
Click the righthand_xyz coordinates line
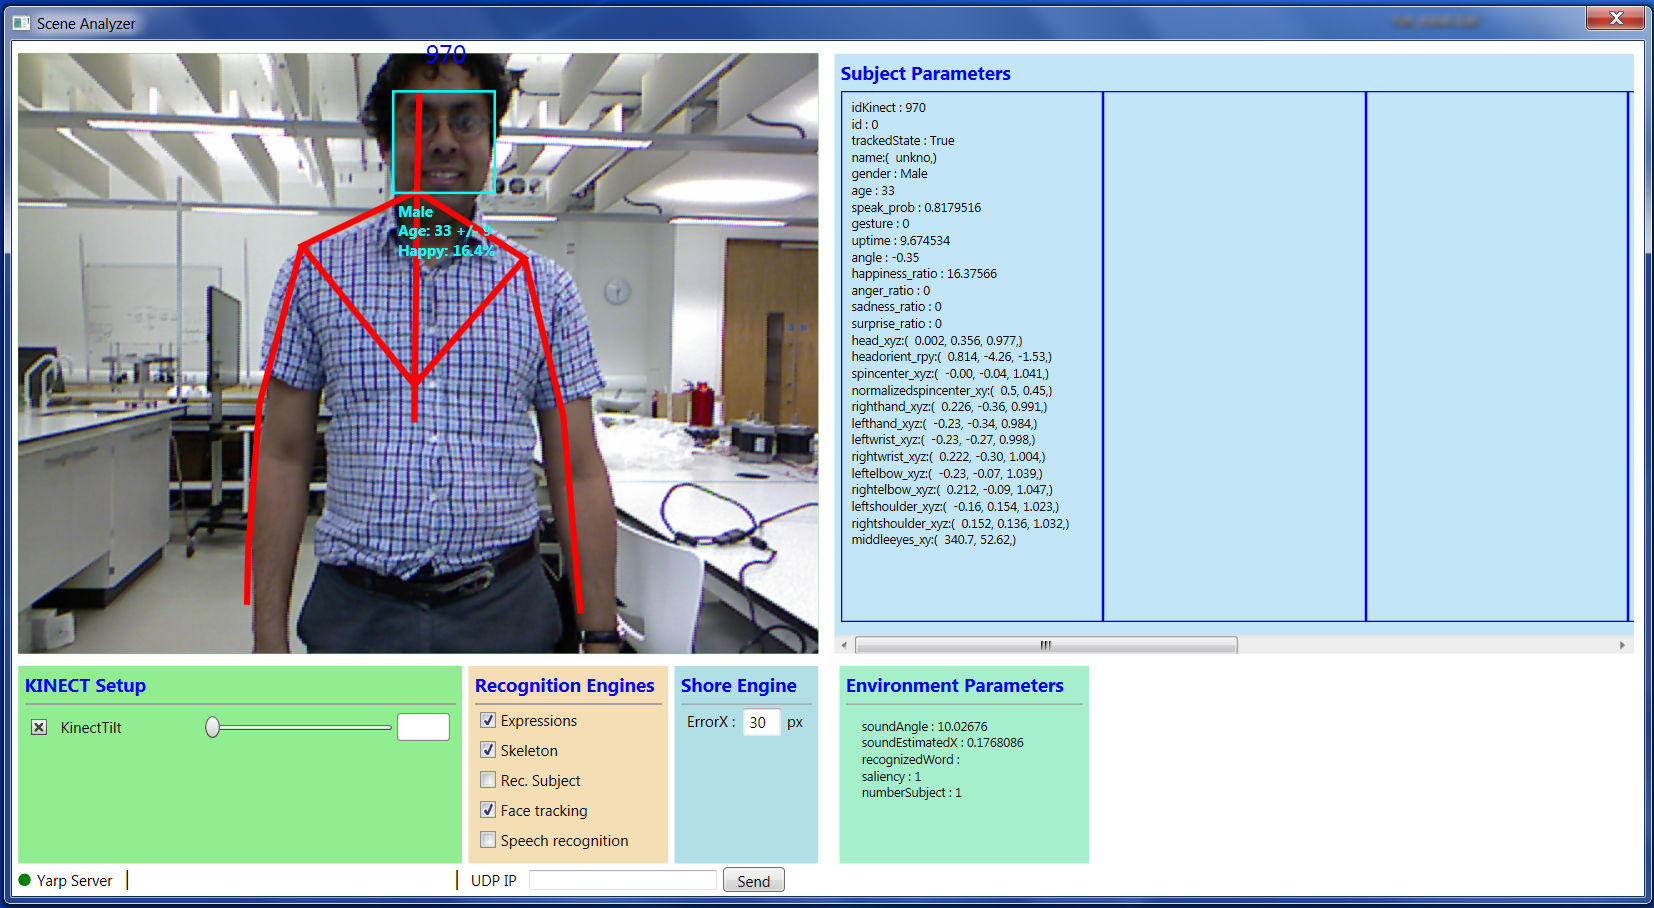[x=950, y=407]
